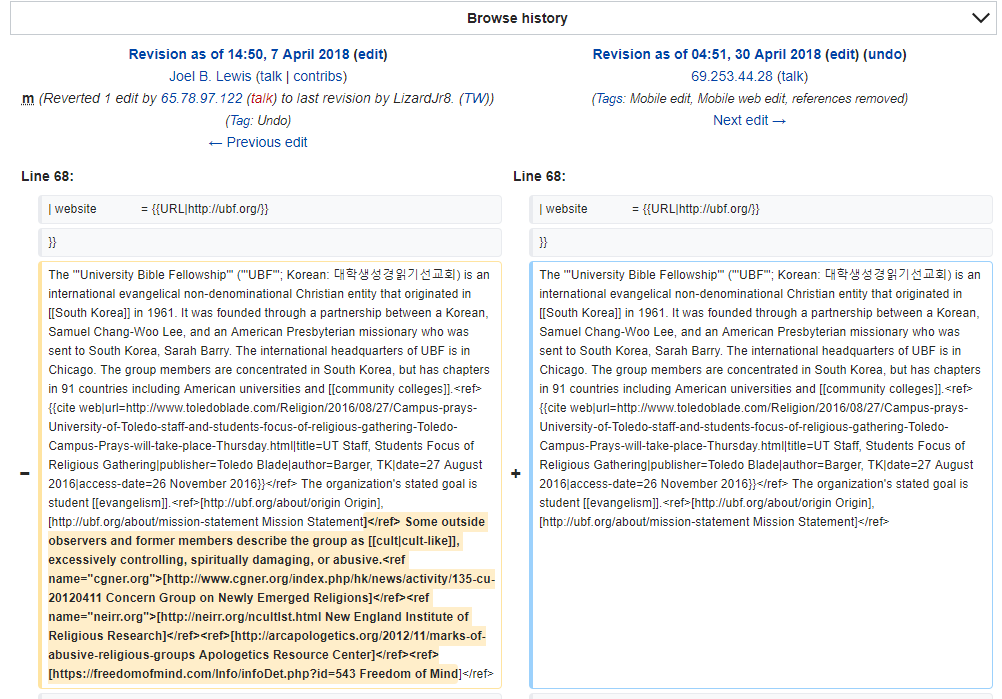
Task: Open Joel B. Lewis talk page
Action: pyautogui.click(x=269, y=76)
